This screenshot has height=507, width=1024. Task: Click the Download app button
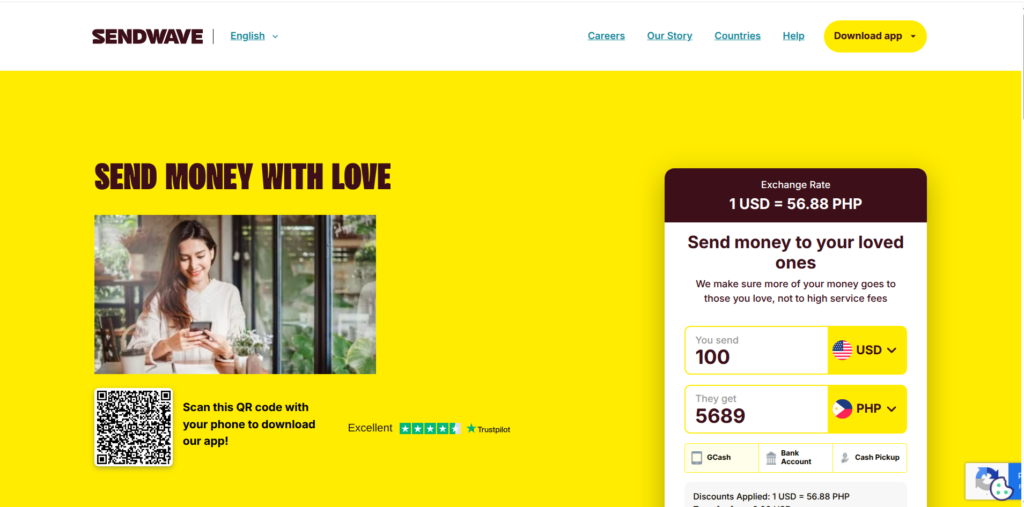coord(875,37)
